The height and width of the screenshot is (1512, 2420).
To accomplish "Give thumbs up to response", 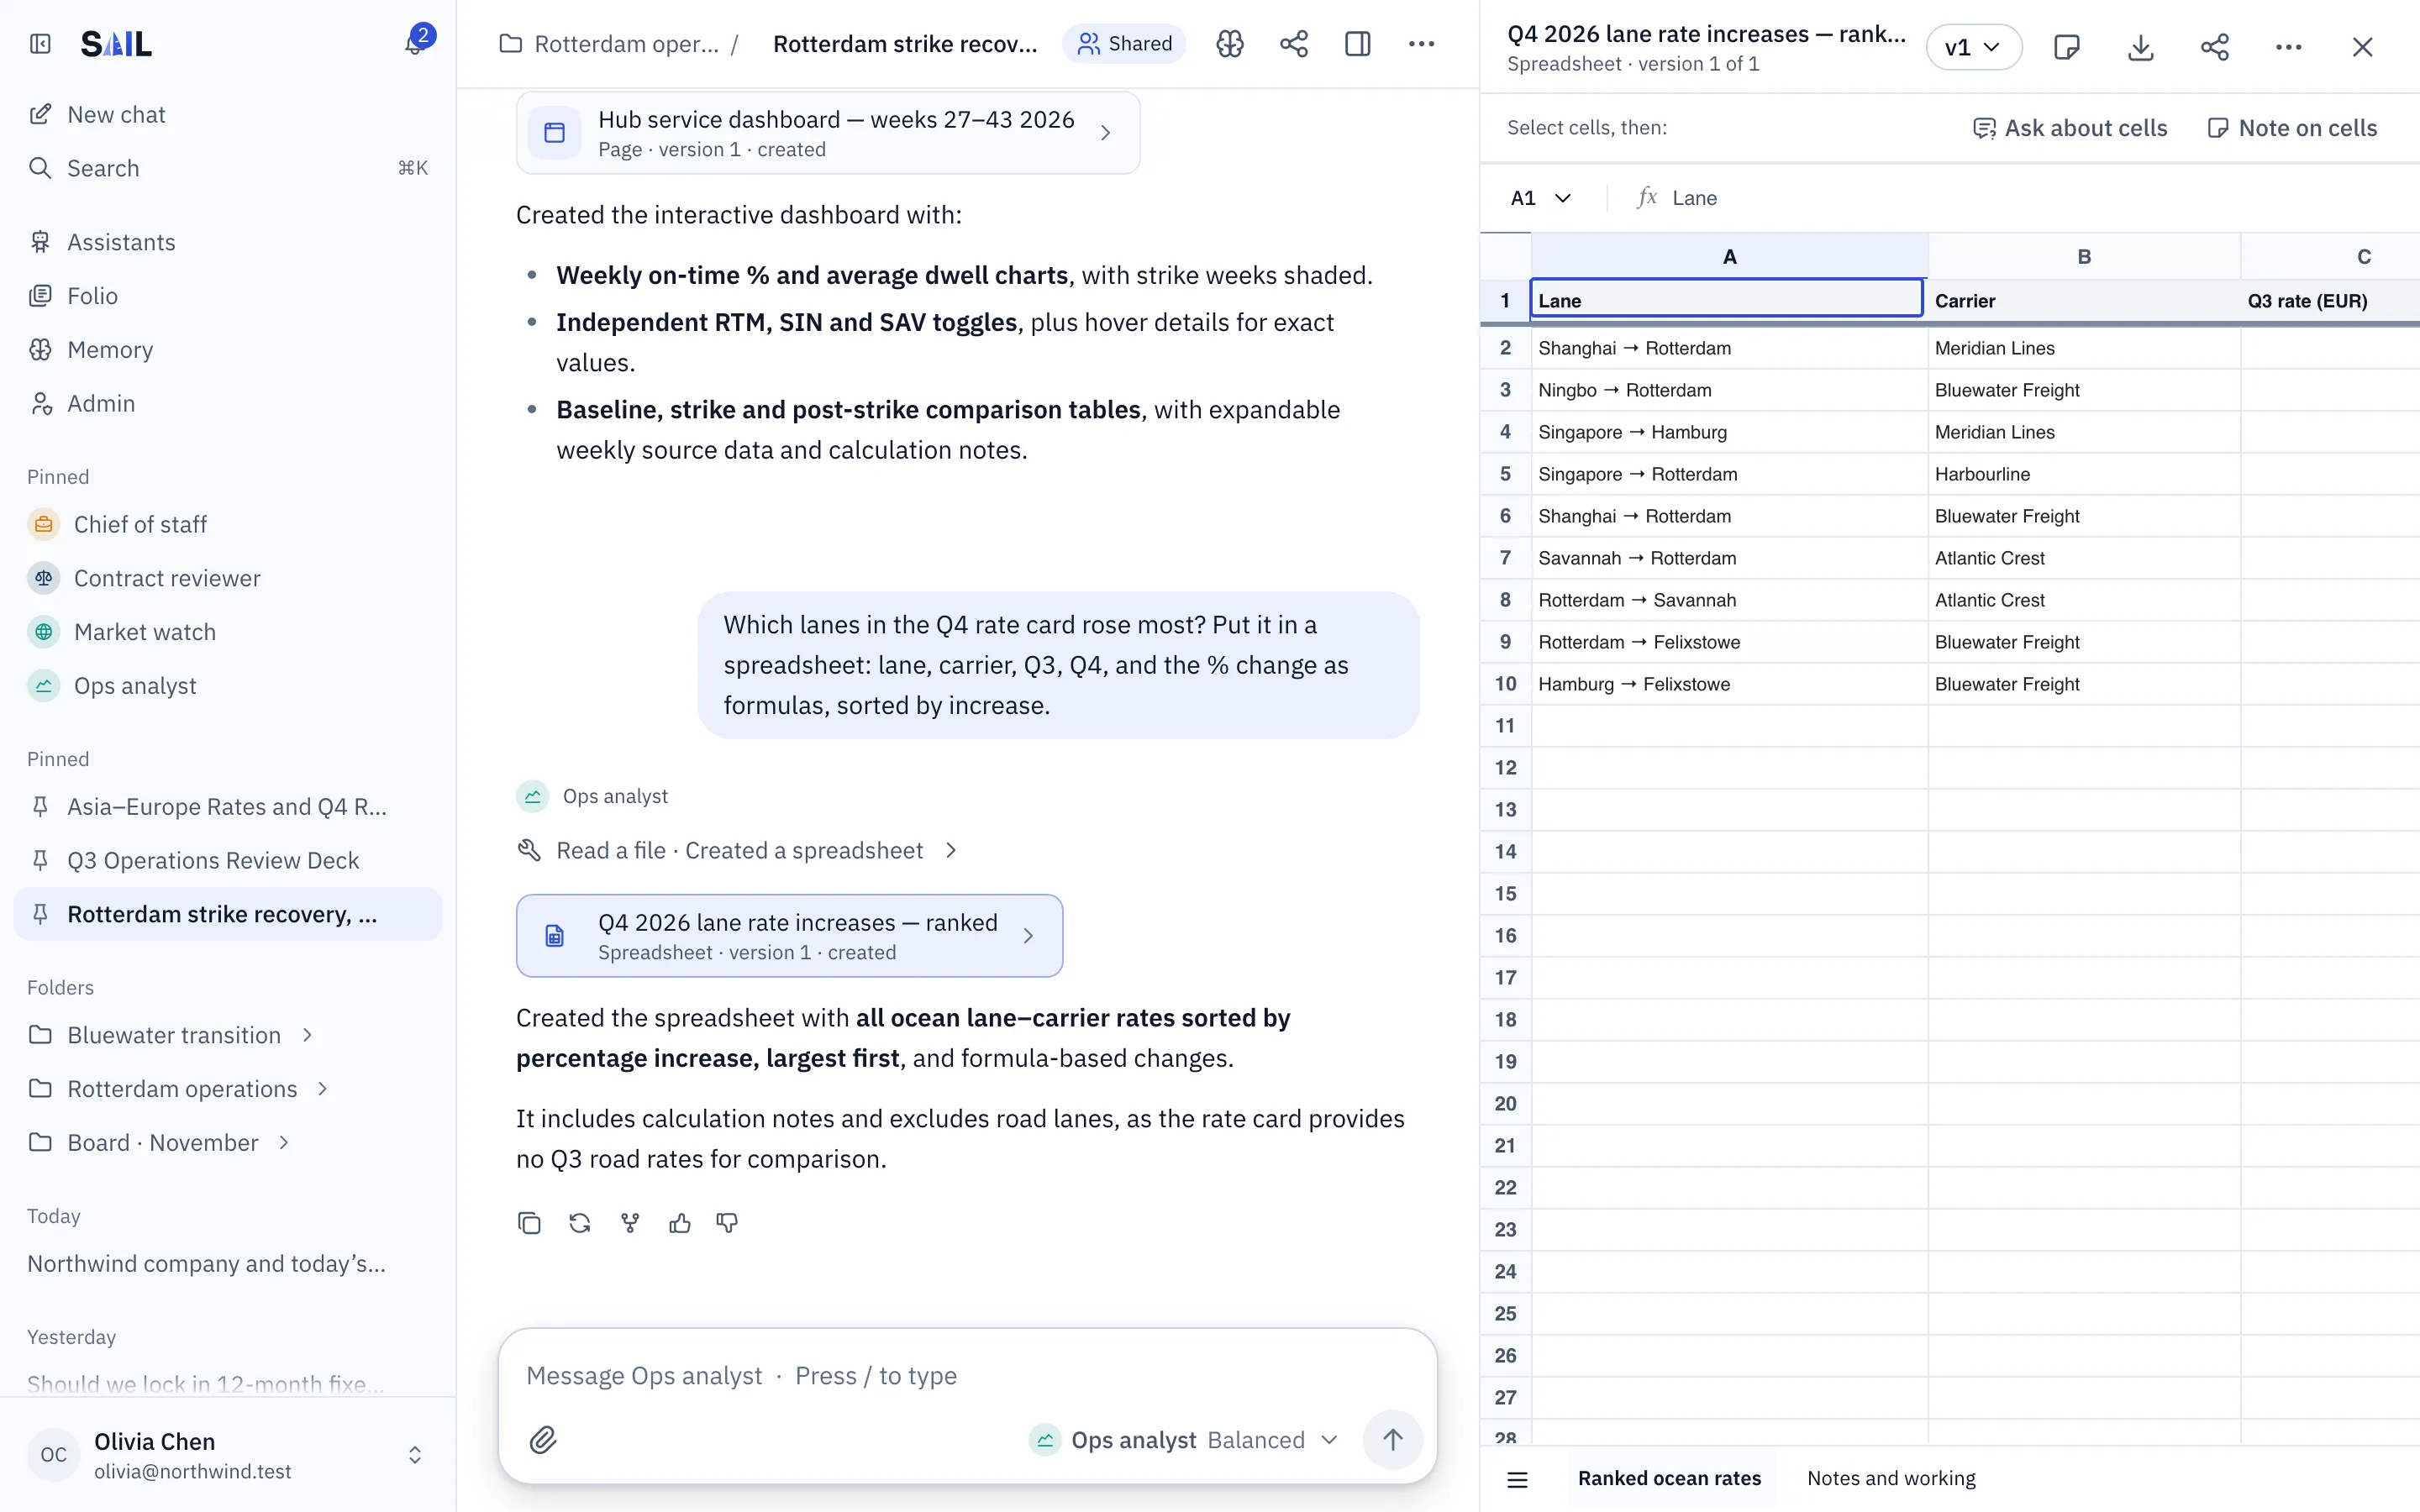I will [680, 1223].
